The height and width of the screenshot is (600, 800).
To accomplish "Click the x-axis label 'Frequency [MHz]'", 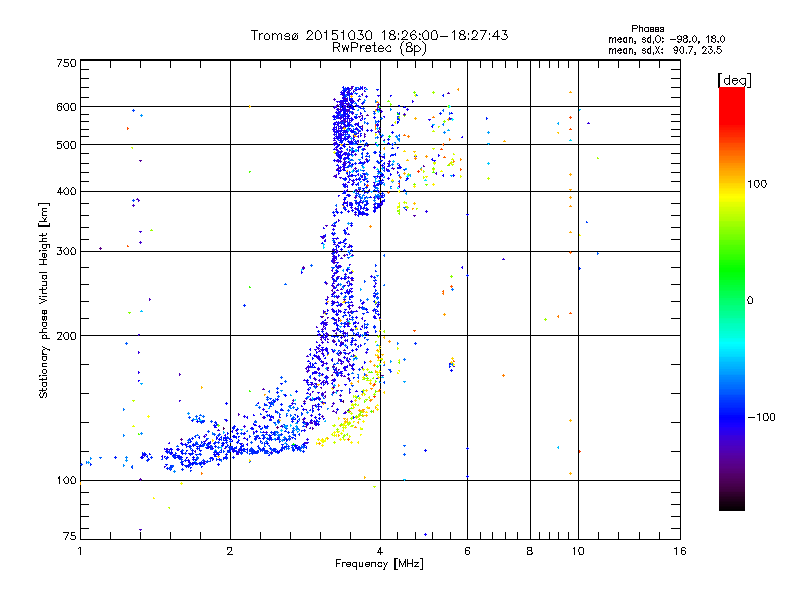I will click(x=379, y=564).
